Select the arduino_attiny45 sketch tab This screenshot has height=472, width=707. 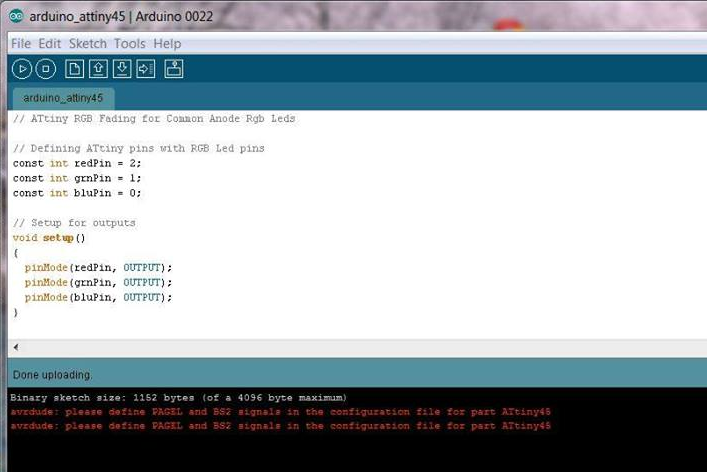click(x=63, y=98)
